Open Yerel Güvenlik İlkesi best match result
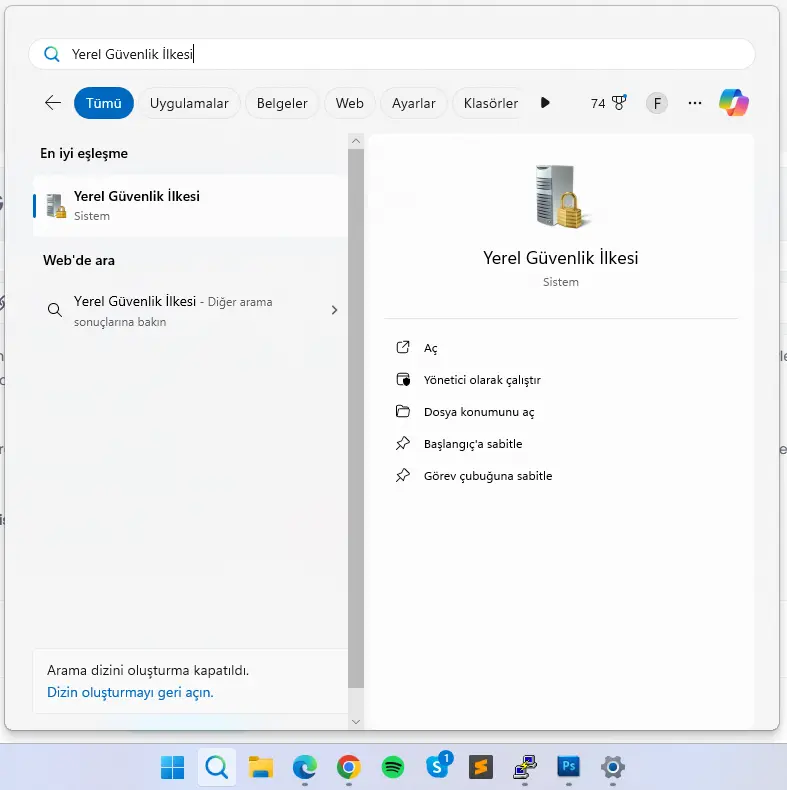The image size is (787, 790). tap(190, 206)
